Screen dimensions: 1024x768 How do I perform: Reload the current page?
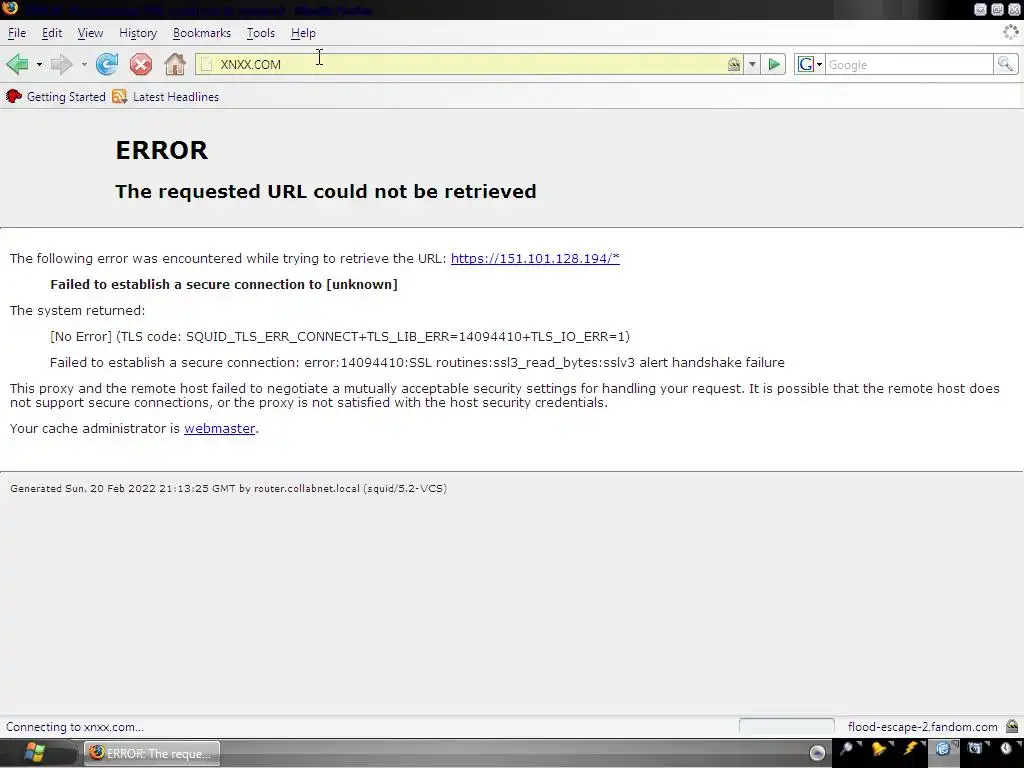[x=107, y=64]
